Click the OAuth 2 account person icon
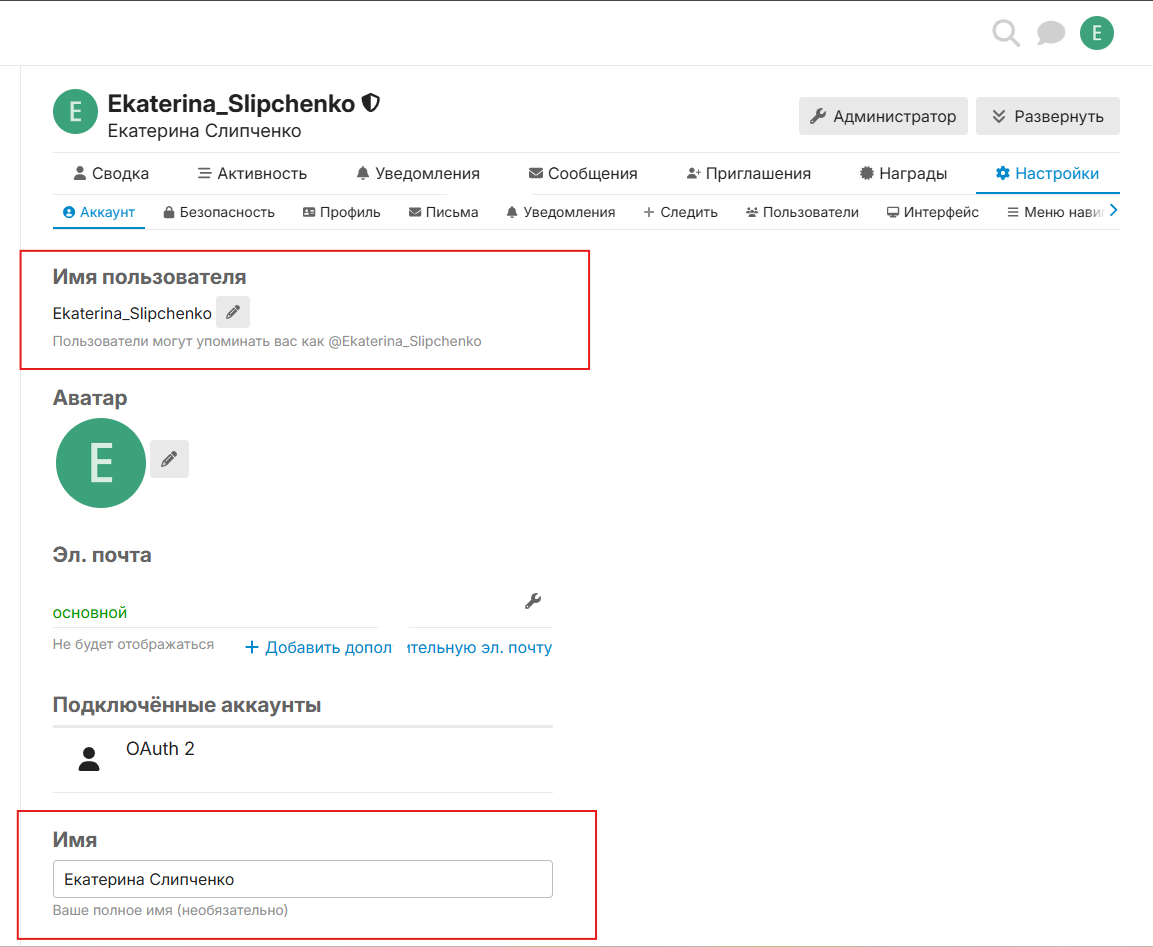 click(89, 759)
